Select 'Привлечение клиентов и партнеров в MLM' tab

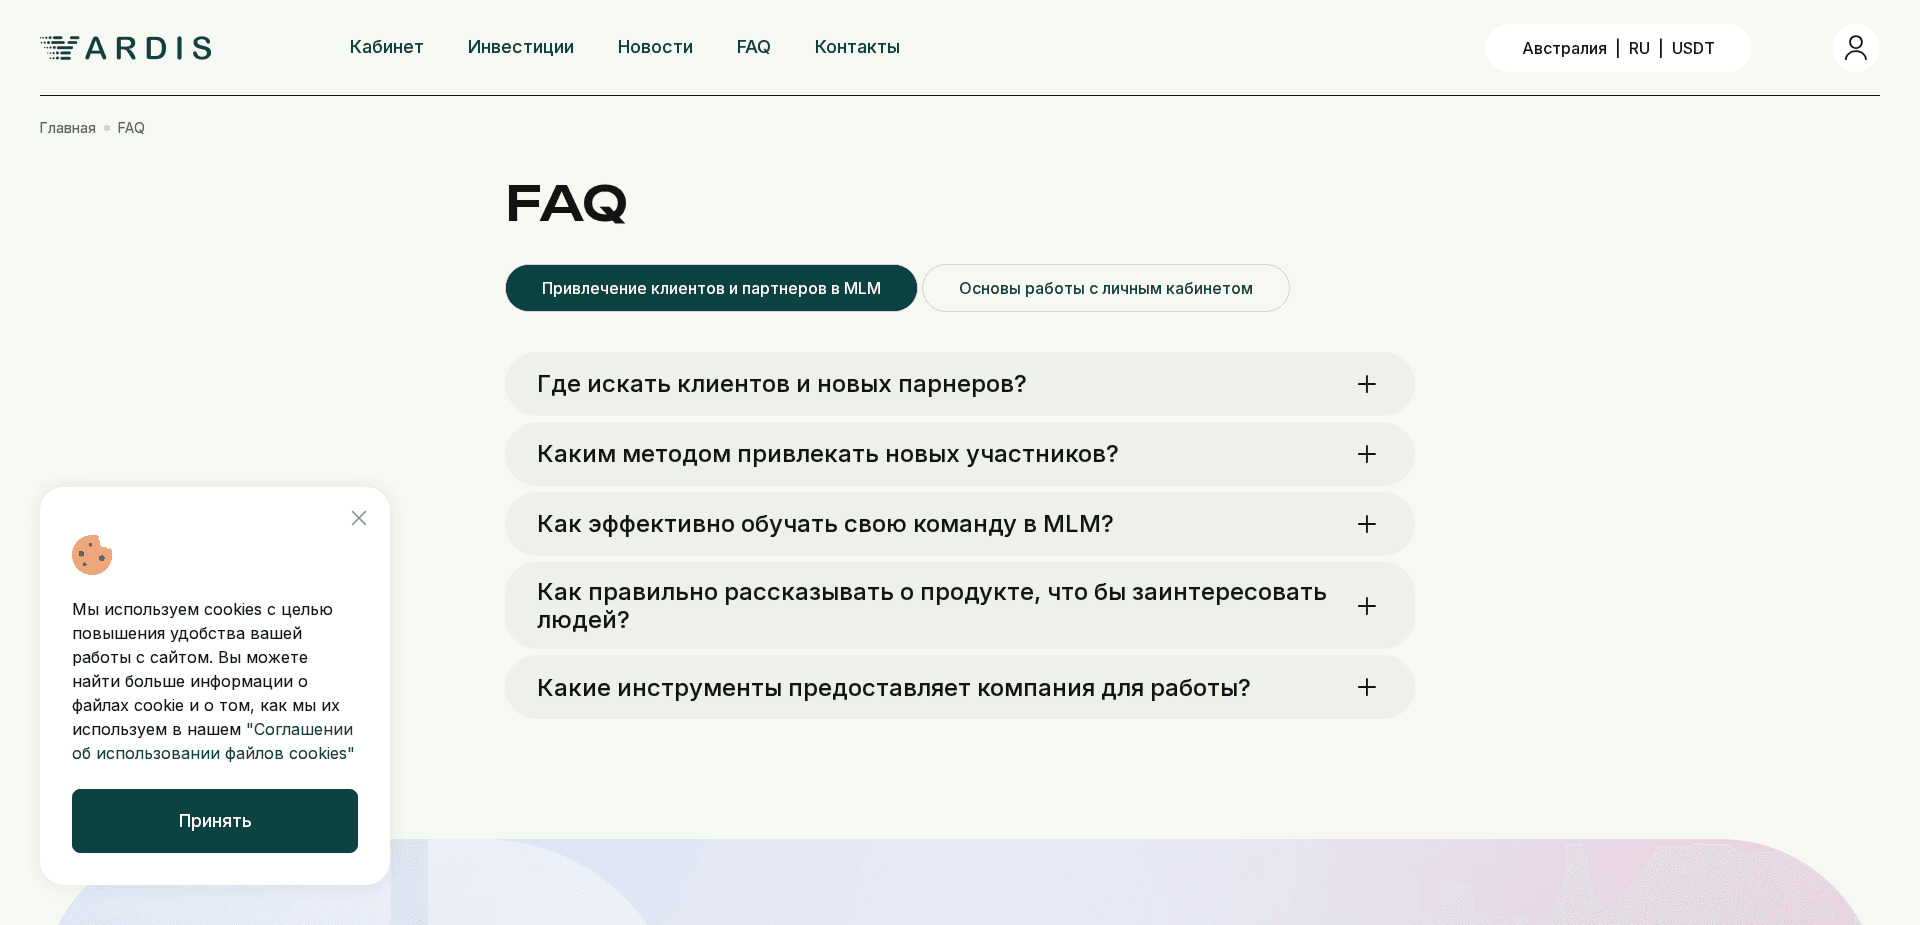[x=711, y=288]
